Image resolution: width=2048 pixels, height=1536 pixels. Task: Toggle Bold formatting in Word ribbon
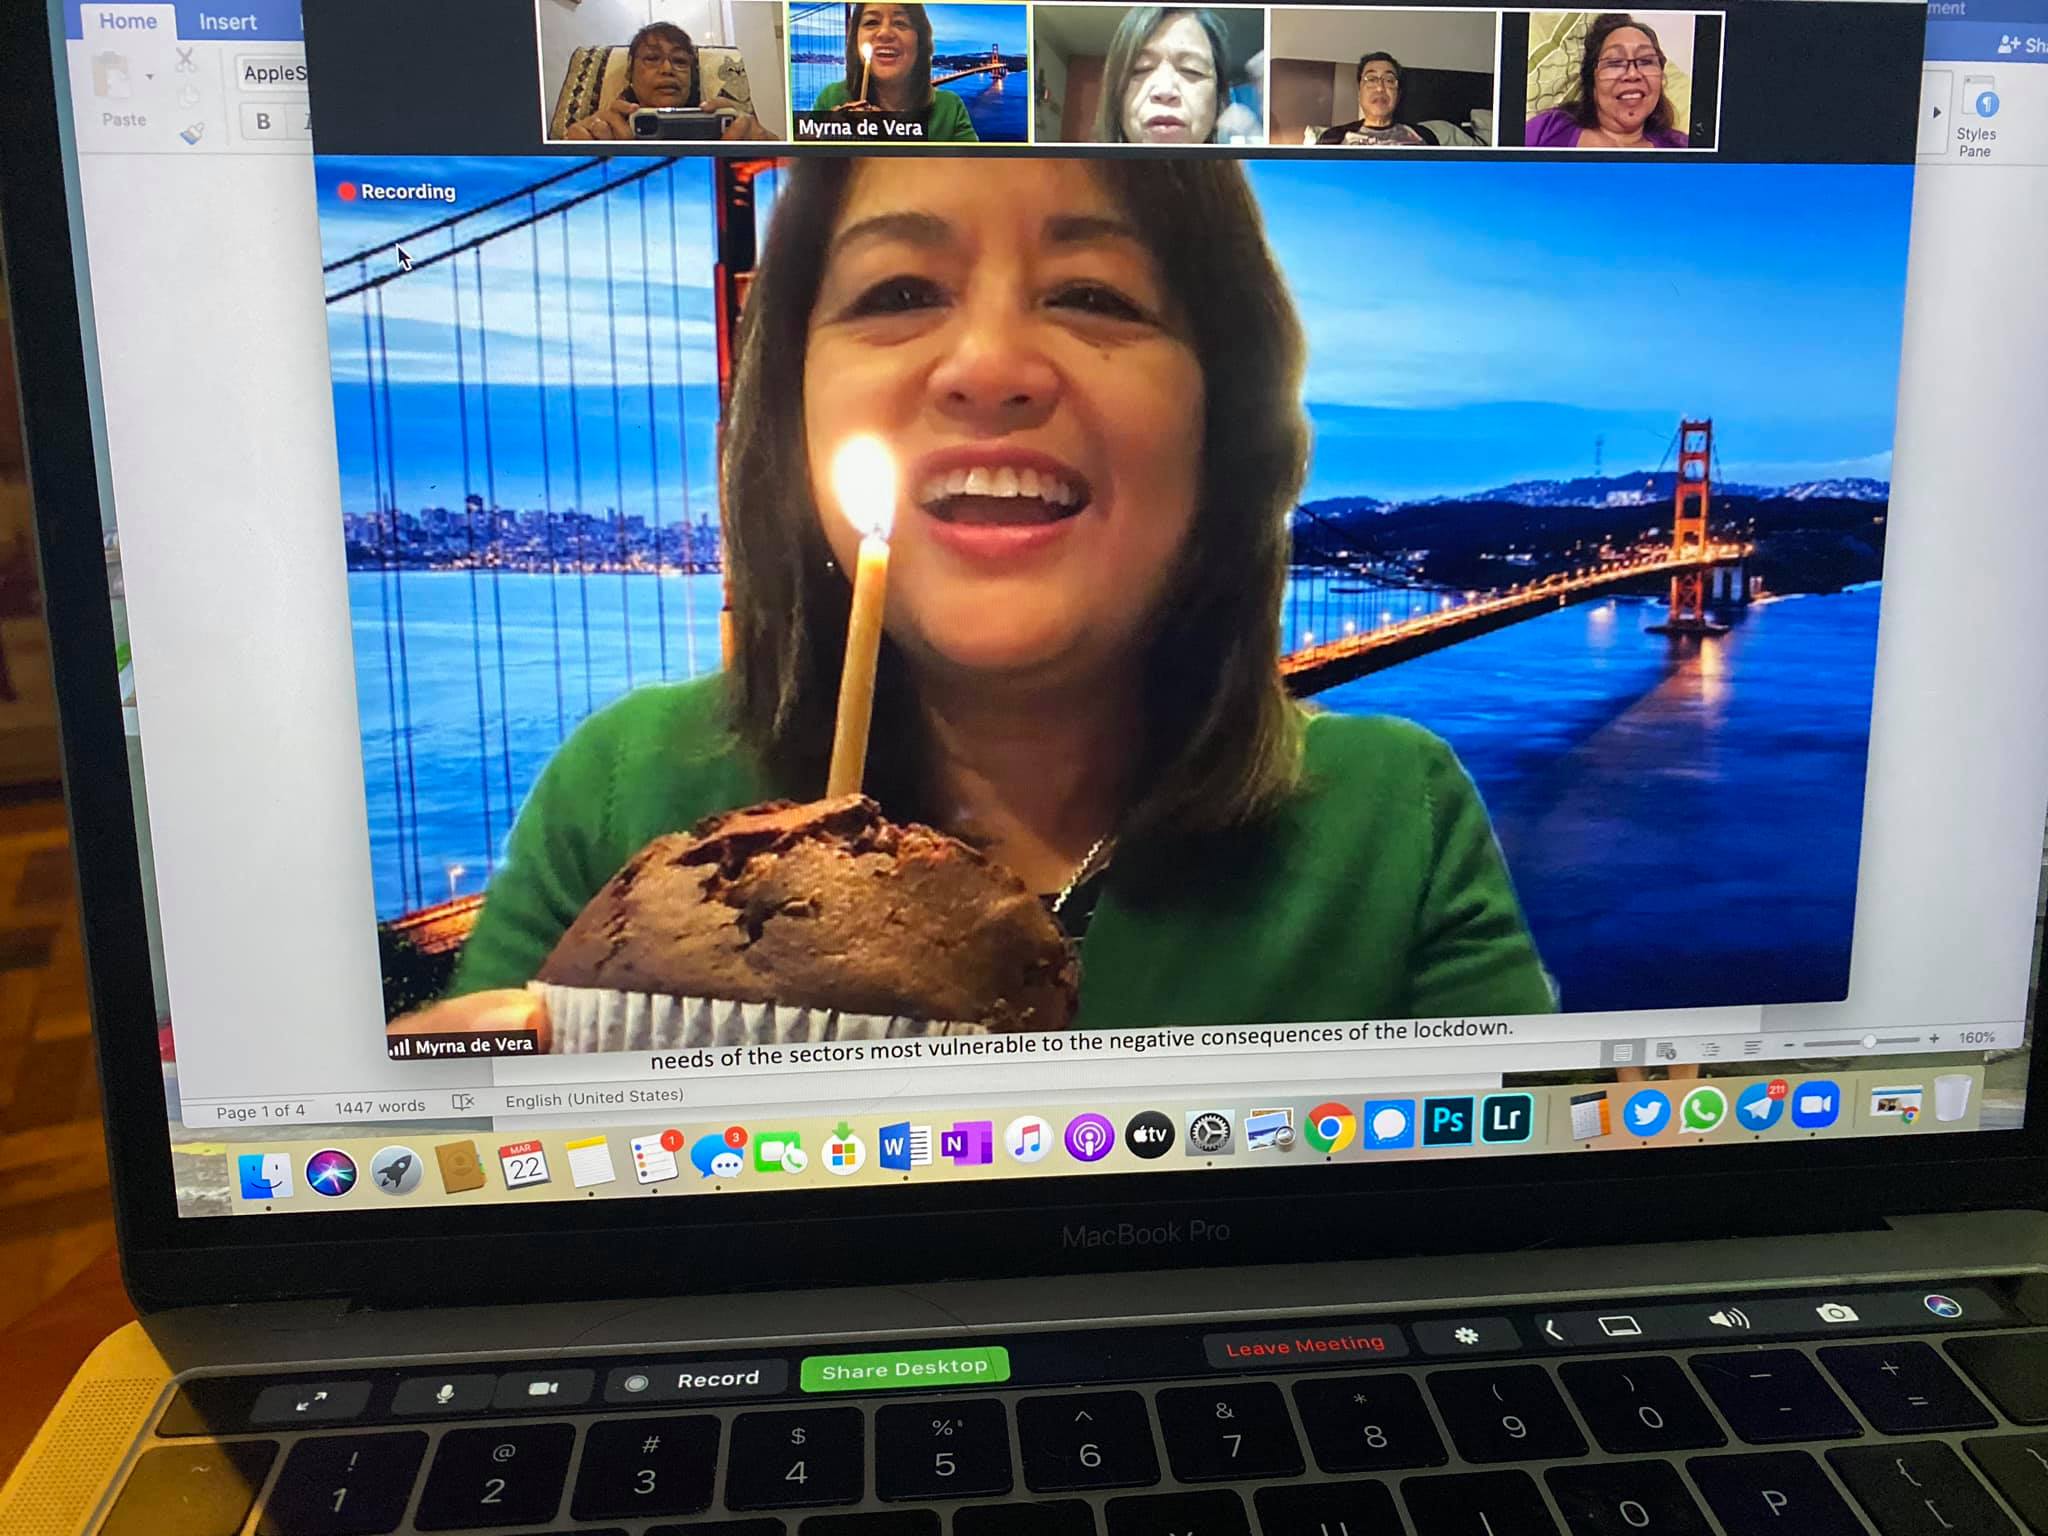(x=263, y=121)
